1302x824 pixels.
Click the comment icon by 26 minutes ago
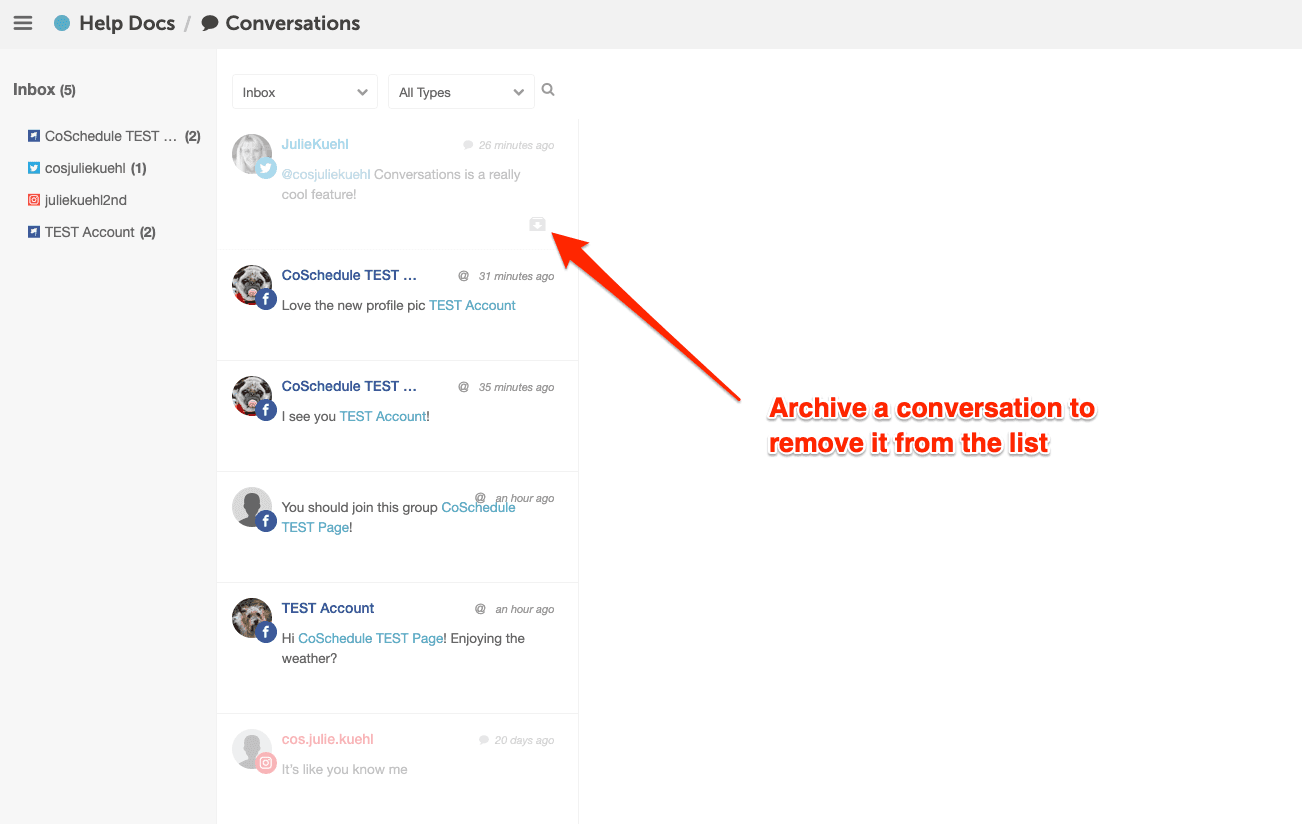468,145
